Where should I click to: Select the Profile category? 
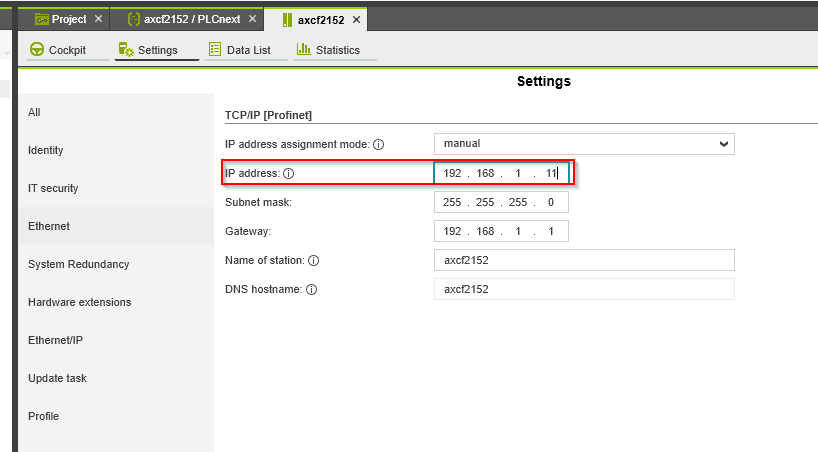click(x=116, y=417)
